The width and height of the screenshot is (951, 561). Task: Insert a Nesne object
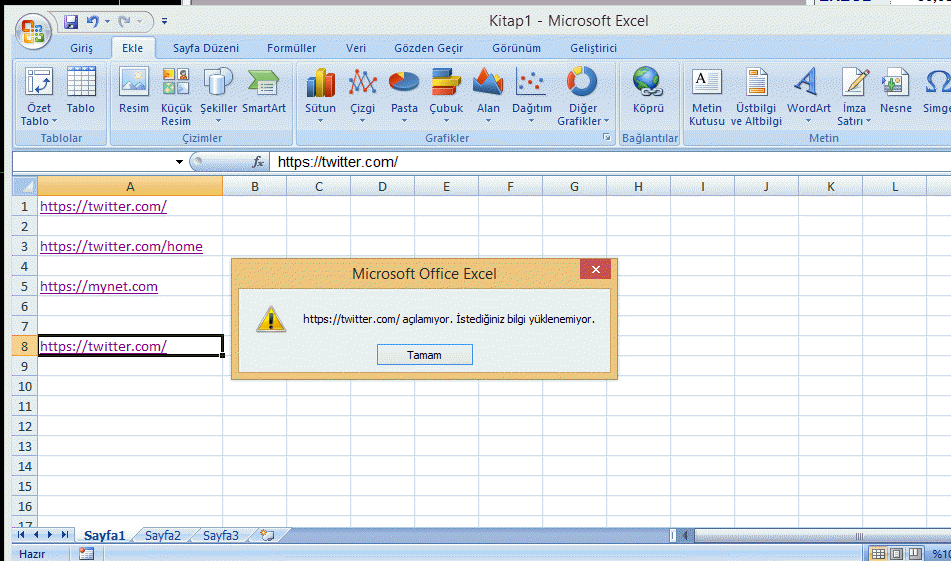pyautogui.click(x=896, y=91)
